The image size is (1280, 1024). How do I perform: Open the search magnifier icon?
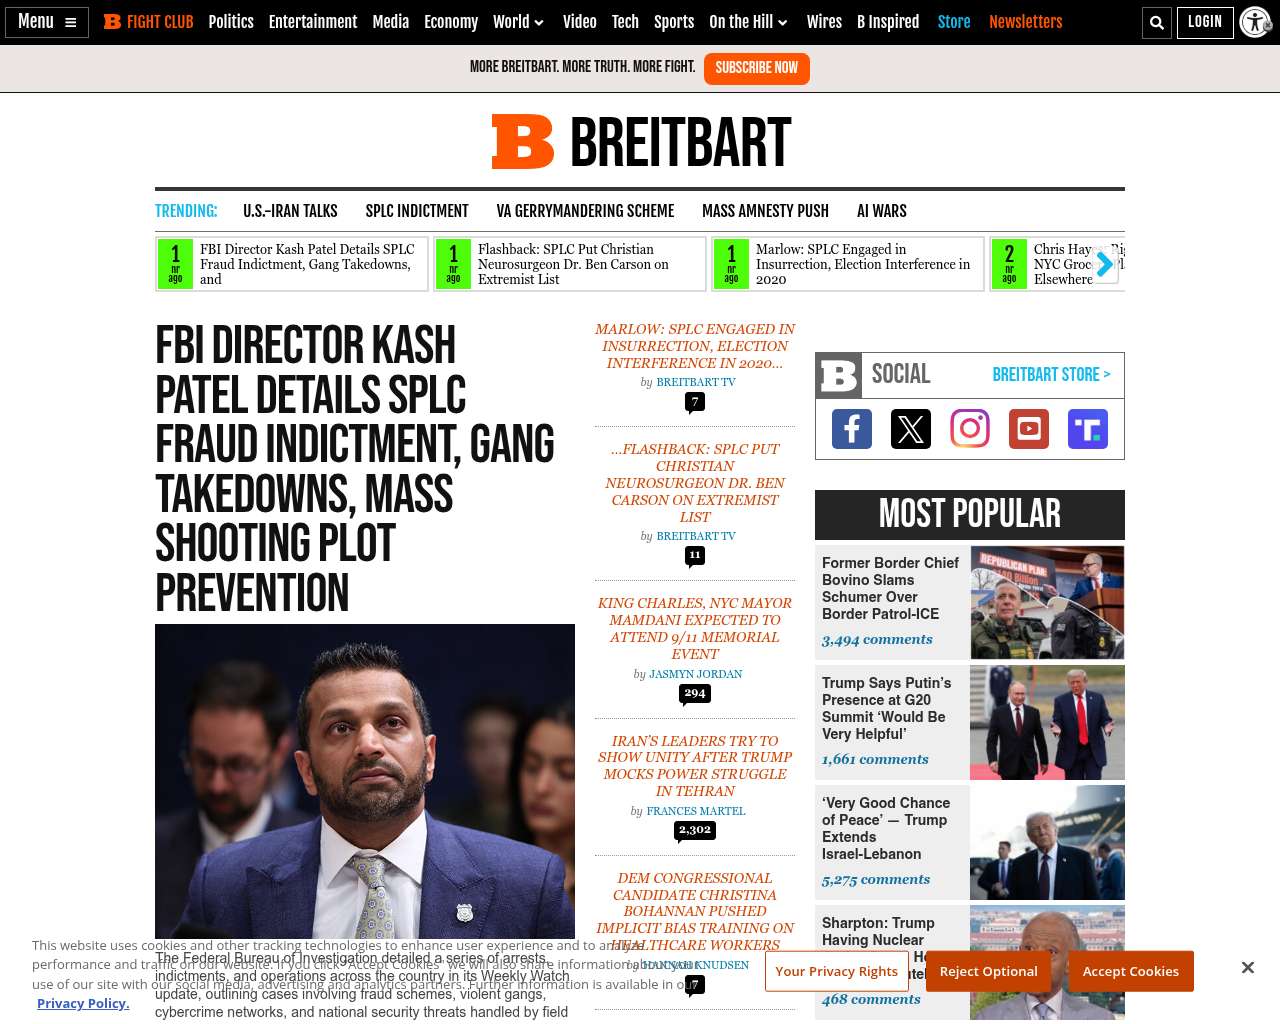(1157, 22)
